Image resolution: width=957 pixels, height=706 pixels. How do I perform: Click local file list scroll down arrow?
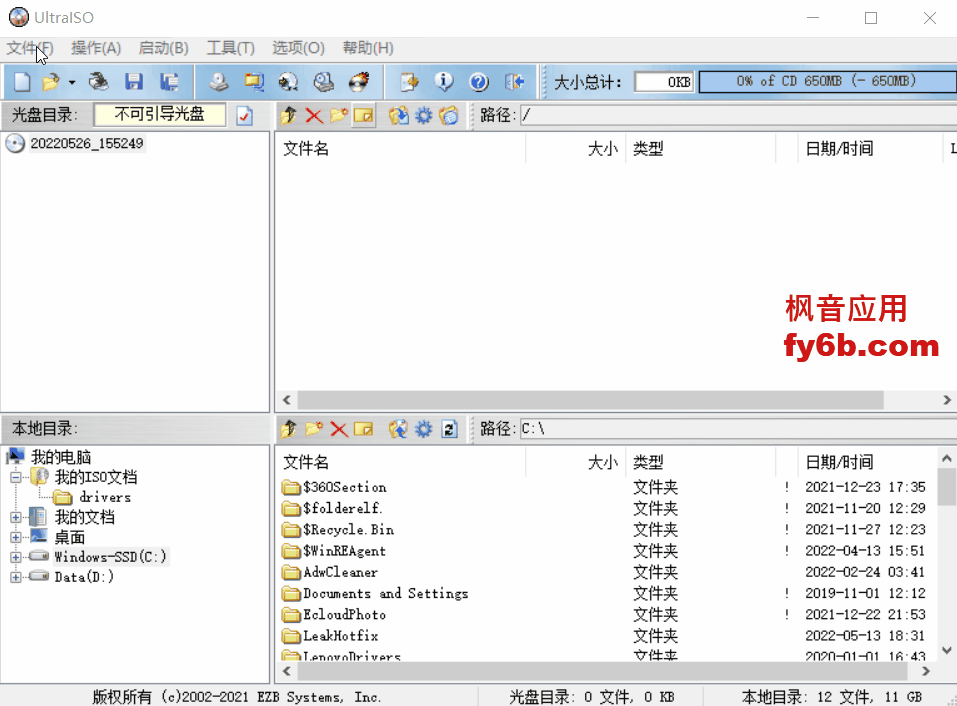pos(947,650)
